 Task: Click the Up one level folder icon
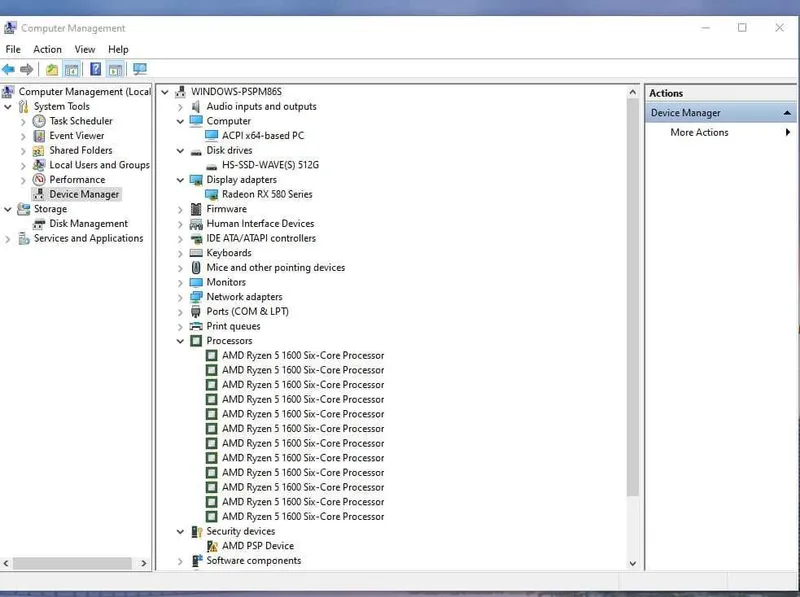tap(52, 69)
